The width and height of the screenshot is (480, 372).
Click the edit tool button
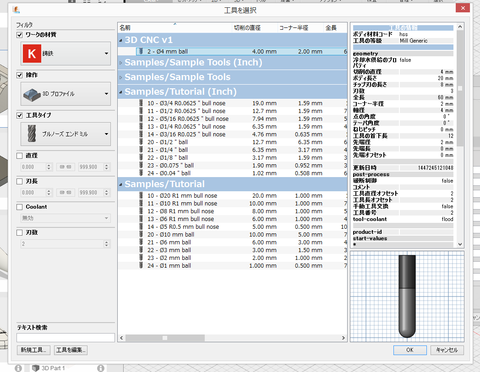tap(71, 350)
